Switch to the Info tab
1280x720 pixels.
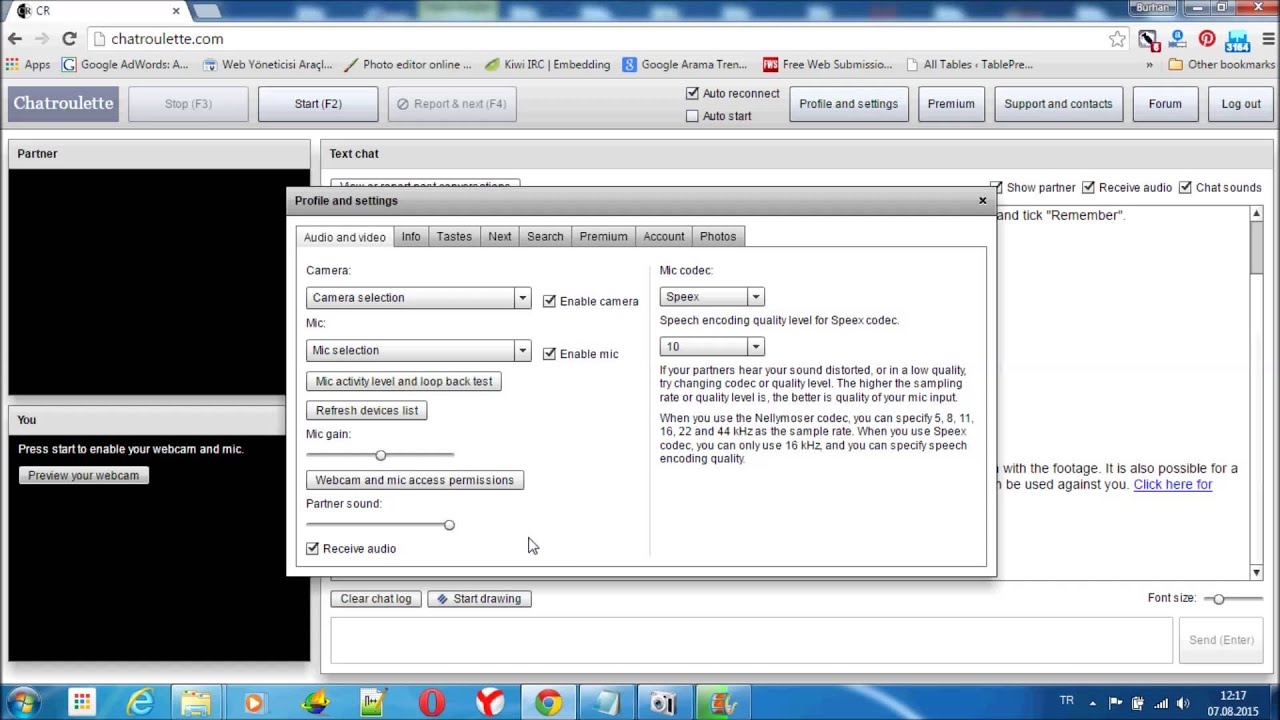click(411, 237)
